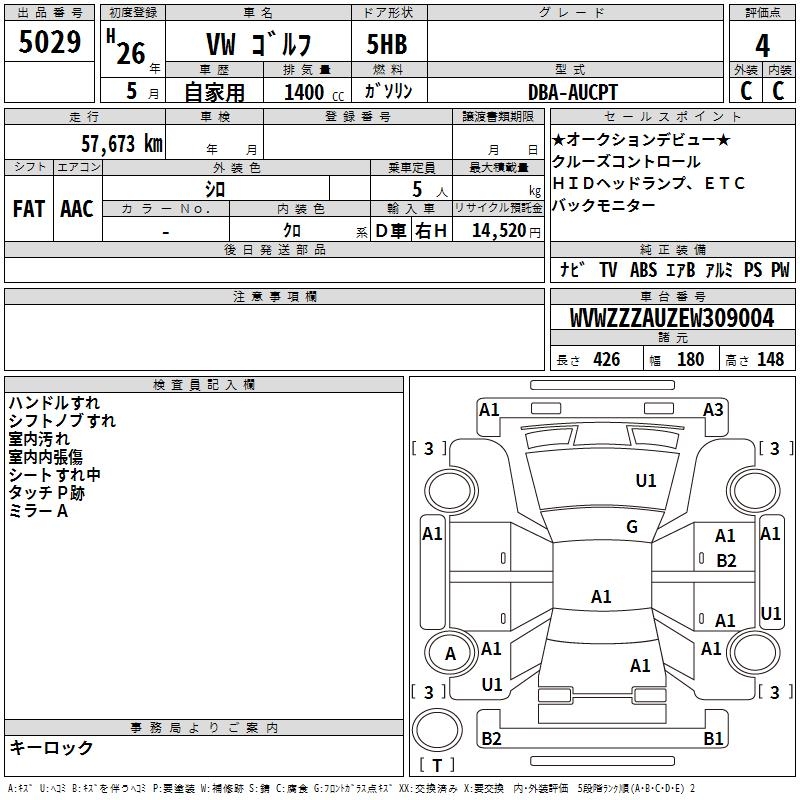Click the B1 mark on the diagram
Screen dimensions: 800x800
point(713,739)
